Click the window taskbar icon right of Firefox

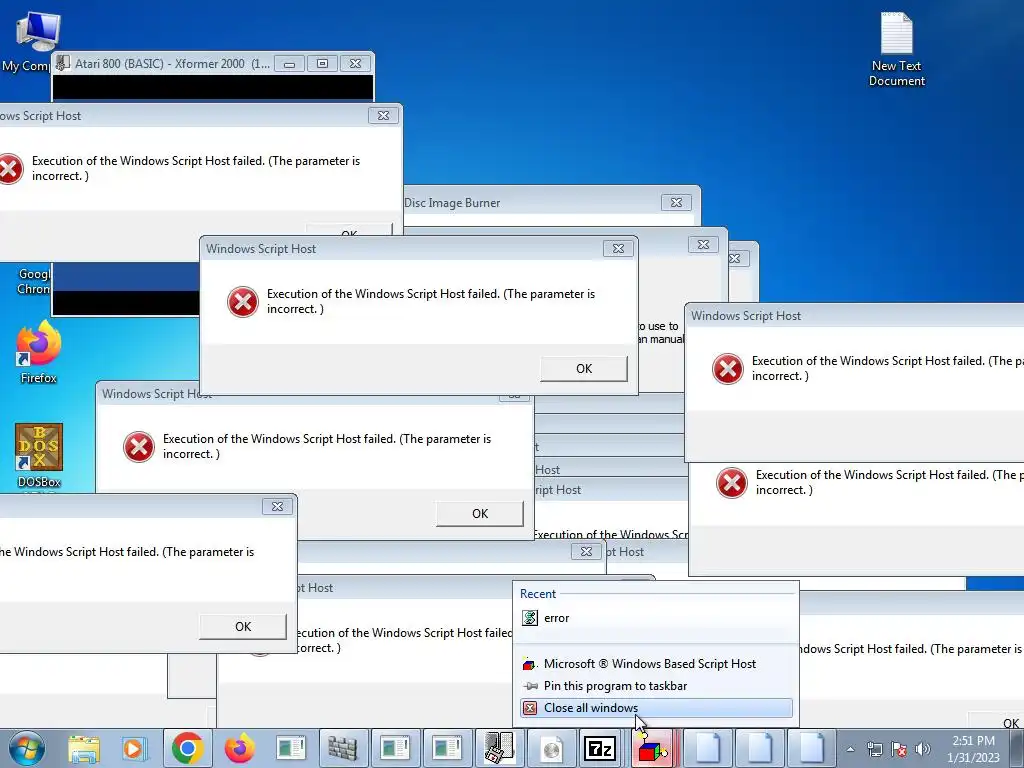pyautogui.click(x=291, y=748)
